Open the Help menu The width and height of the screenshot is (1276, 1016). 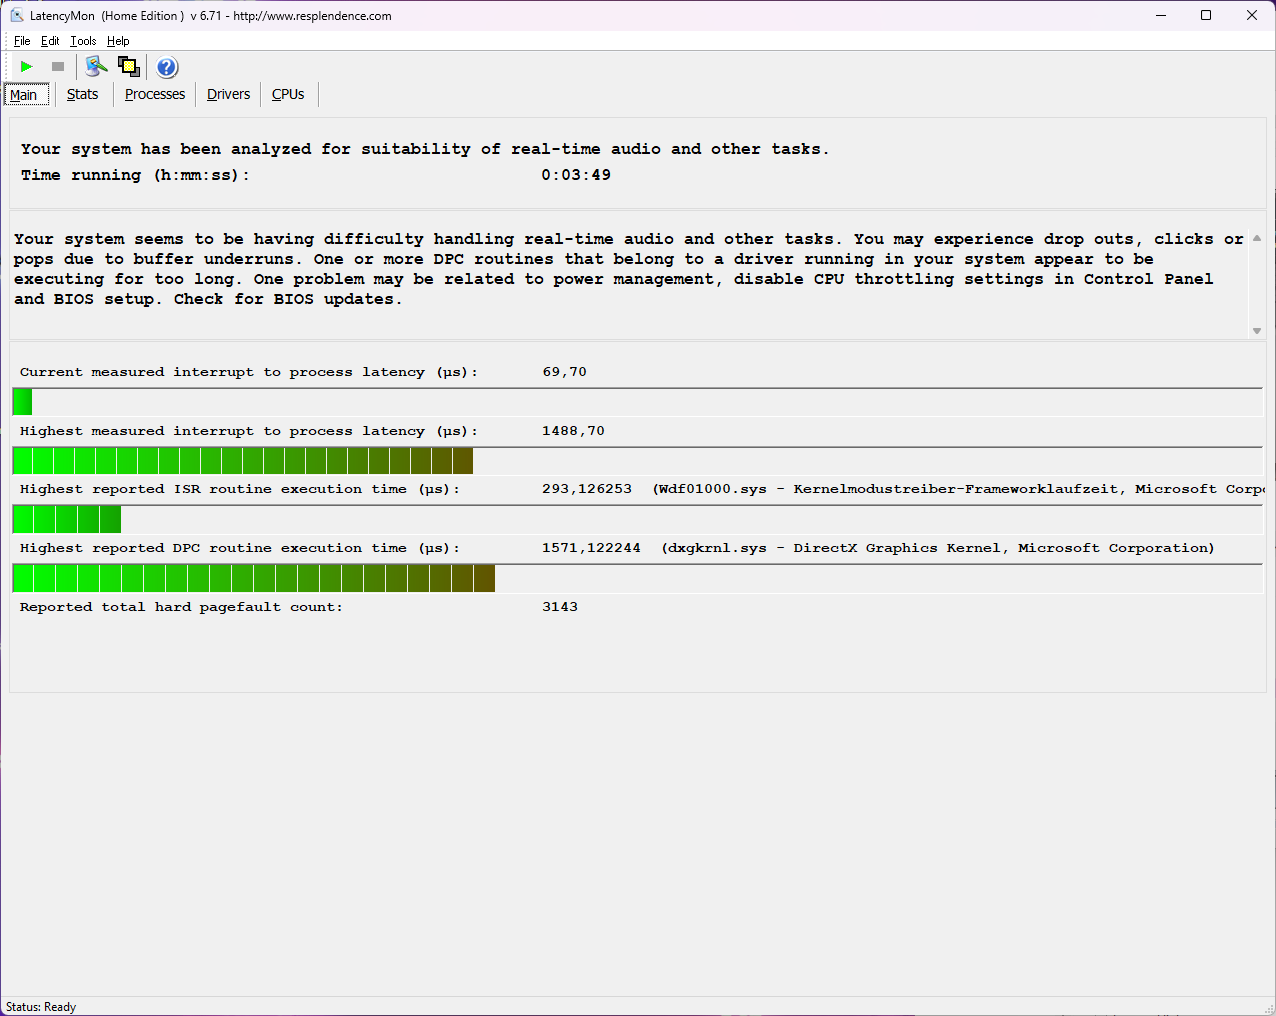click(x=118, y=41)
